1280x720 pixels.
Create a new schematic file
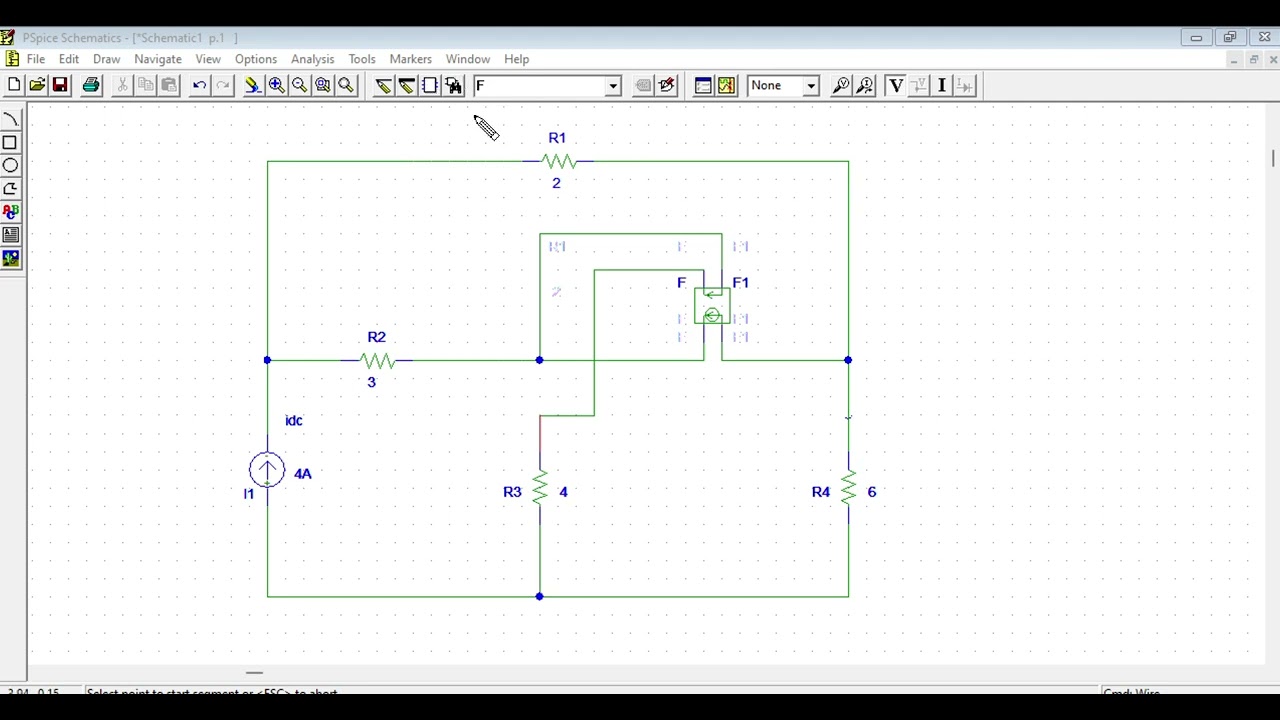point(14,86)
